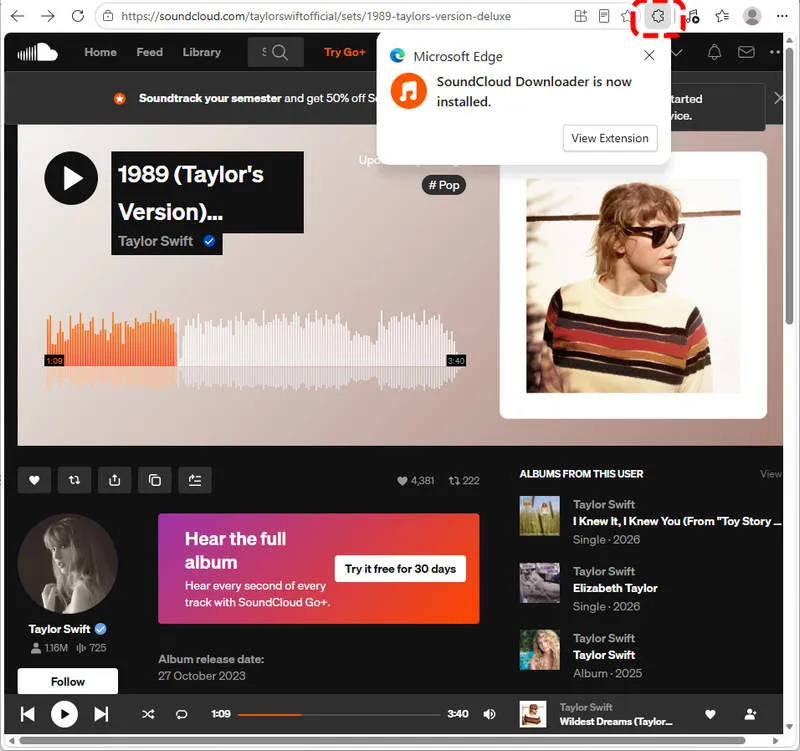
Task: Open the Taylor Swift artist link in title
Action: pyautogui.click(x=156, y=241)
